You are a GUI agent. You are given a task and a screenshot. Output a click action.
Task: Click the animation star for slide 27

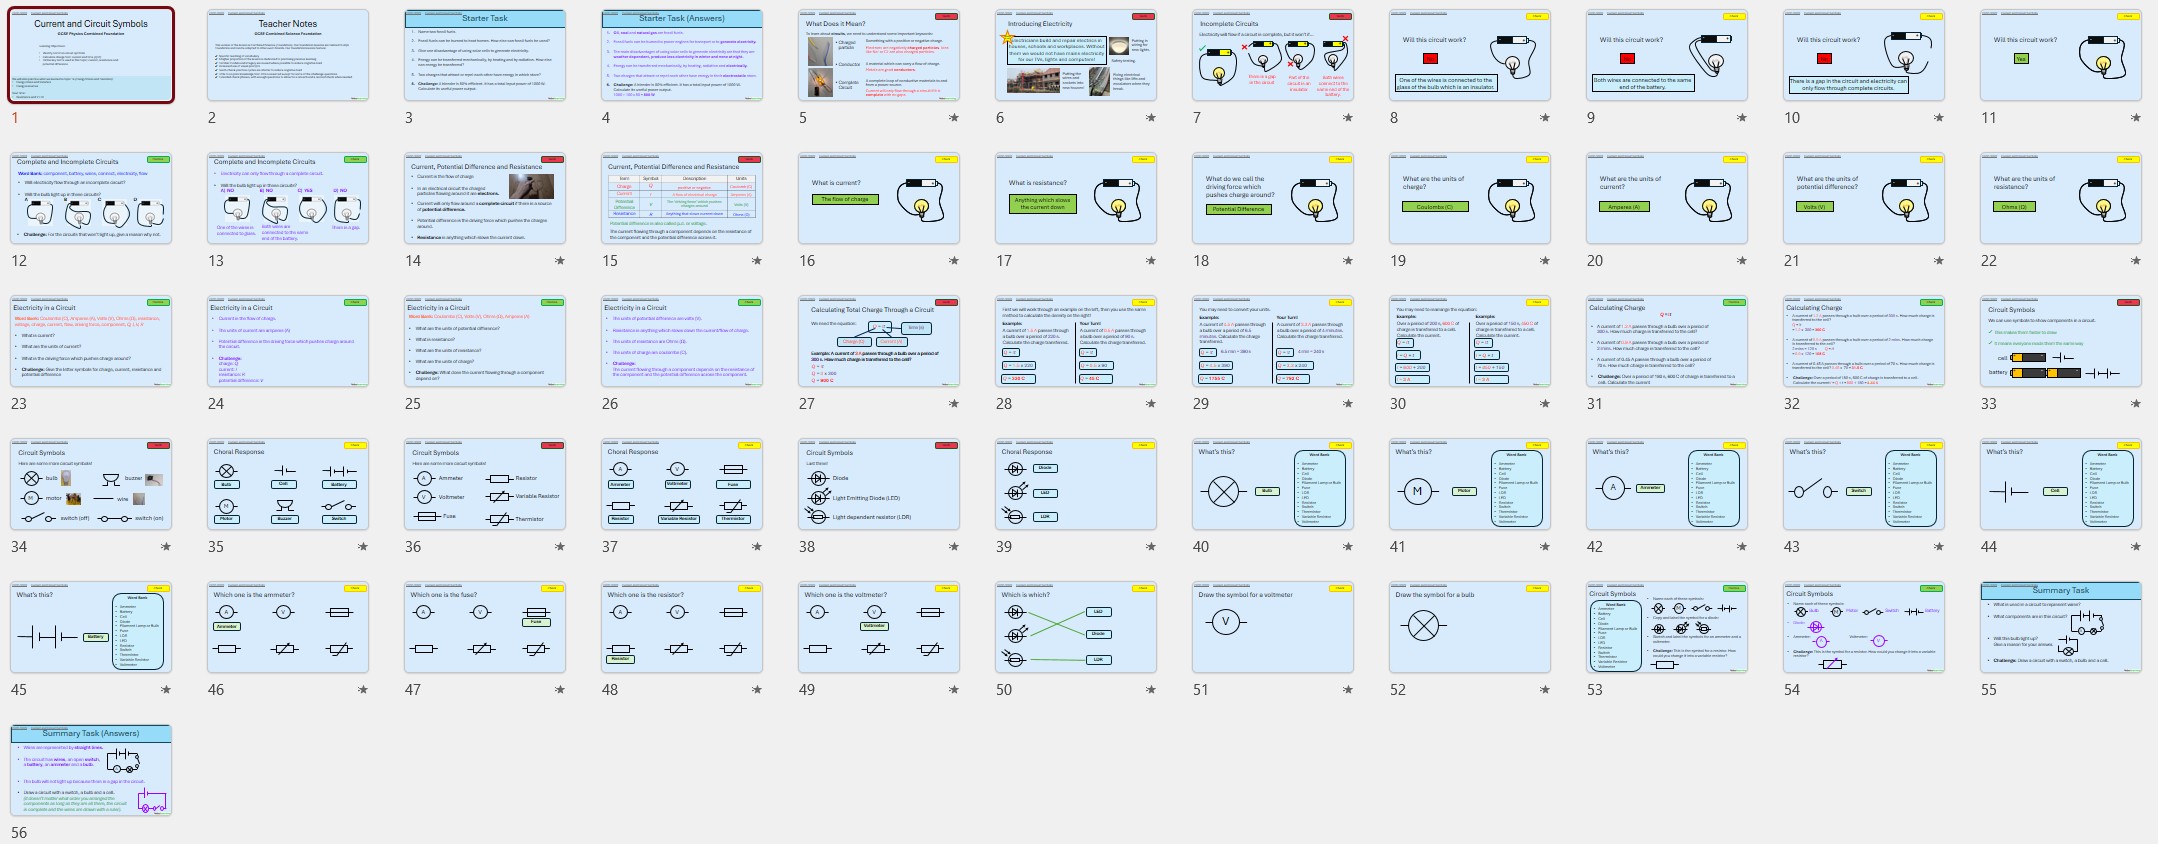coord(953,404)
